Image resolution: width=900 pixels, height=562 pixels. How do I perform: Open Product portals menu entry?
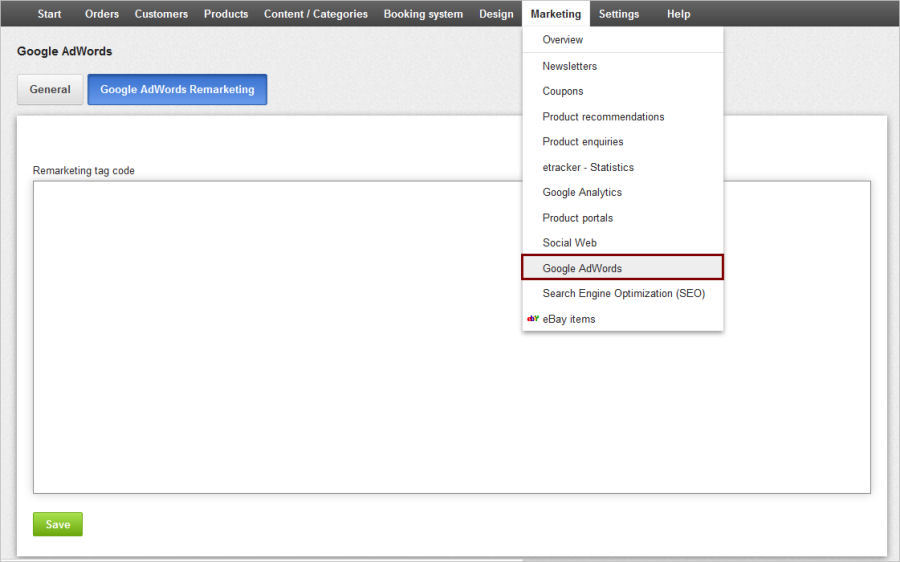pyautogui.click(x=623, y=218)
